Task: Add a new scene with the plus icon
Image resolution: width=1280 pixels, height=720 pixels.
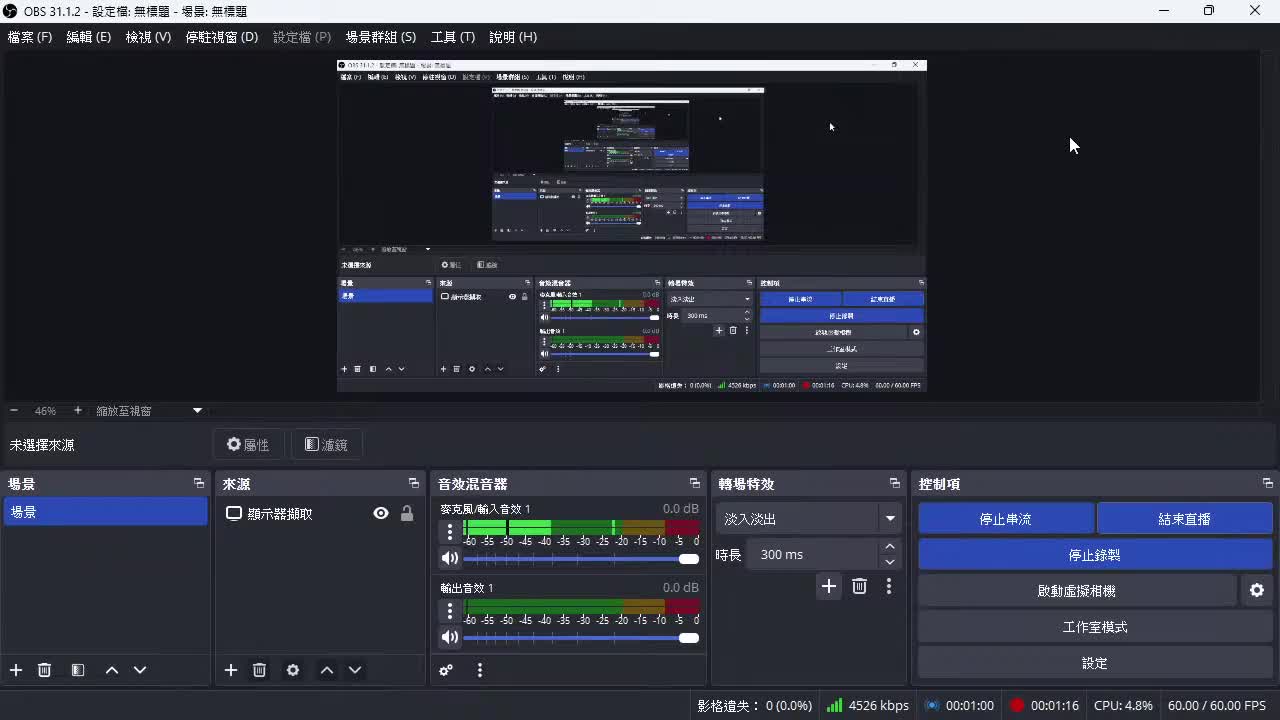Action: 16,670
